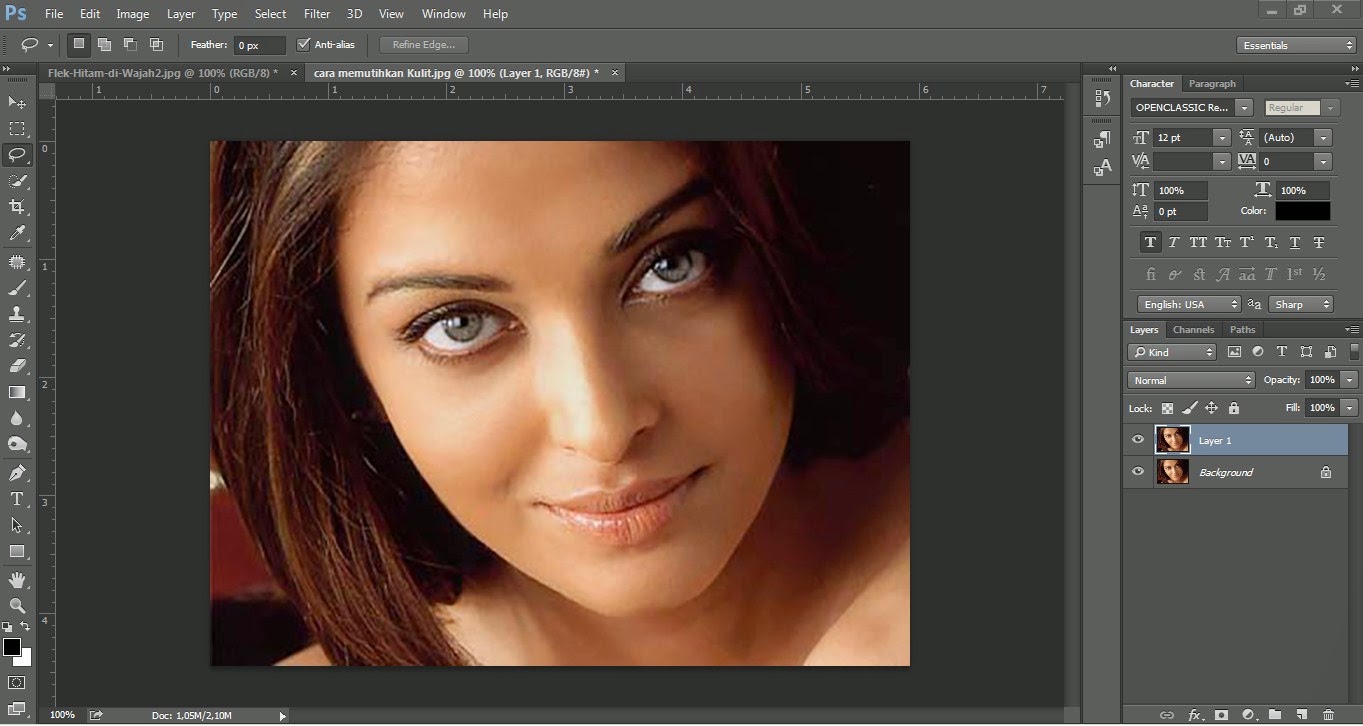The width and height of the screenshot is (1363, 726).
Task: Open the Kind layer filter dropdown
Action: click(1172, 352)
